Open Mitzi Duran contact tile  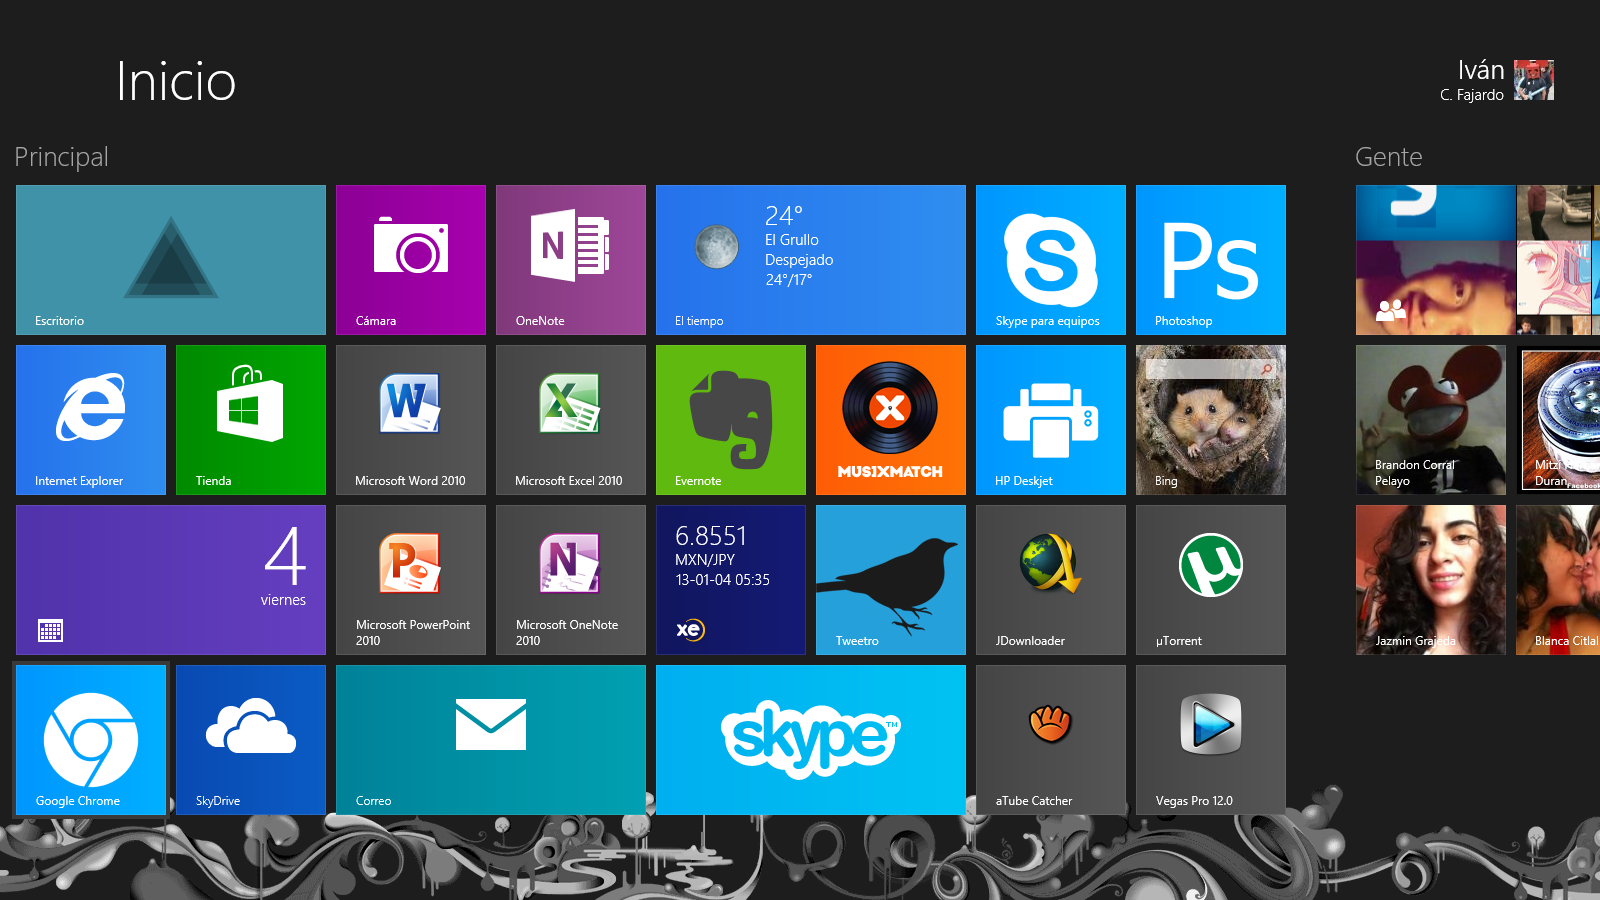(x=1558, y=420)
